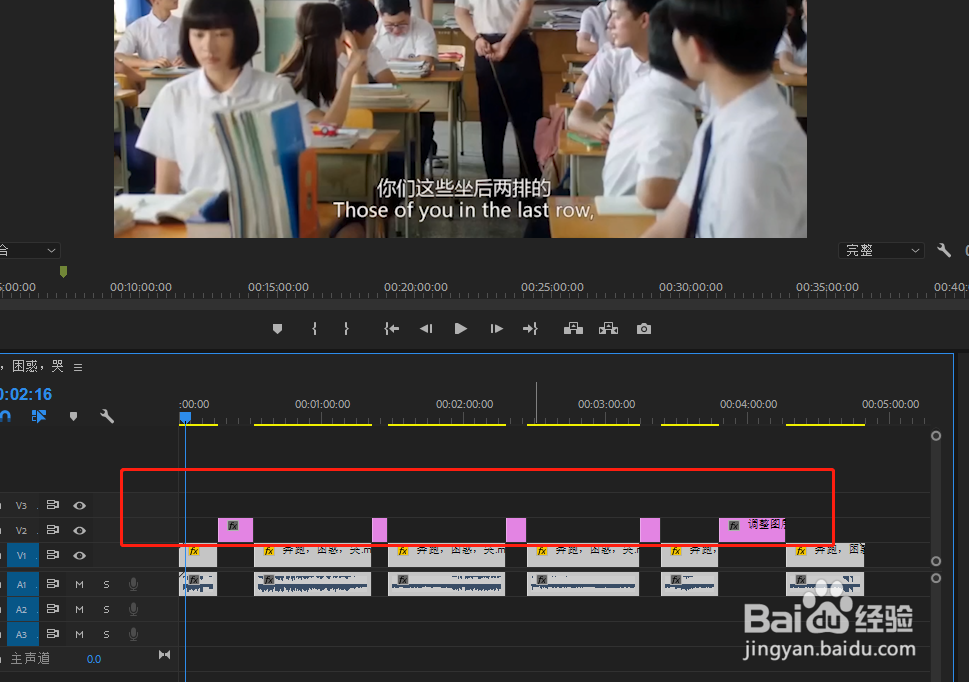Add marker in program monitor transport
Screen dimensions: 969x682
pos(277,329)
